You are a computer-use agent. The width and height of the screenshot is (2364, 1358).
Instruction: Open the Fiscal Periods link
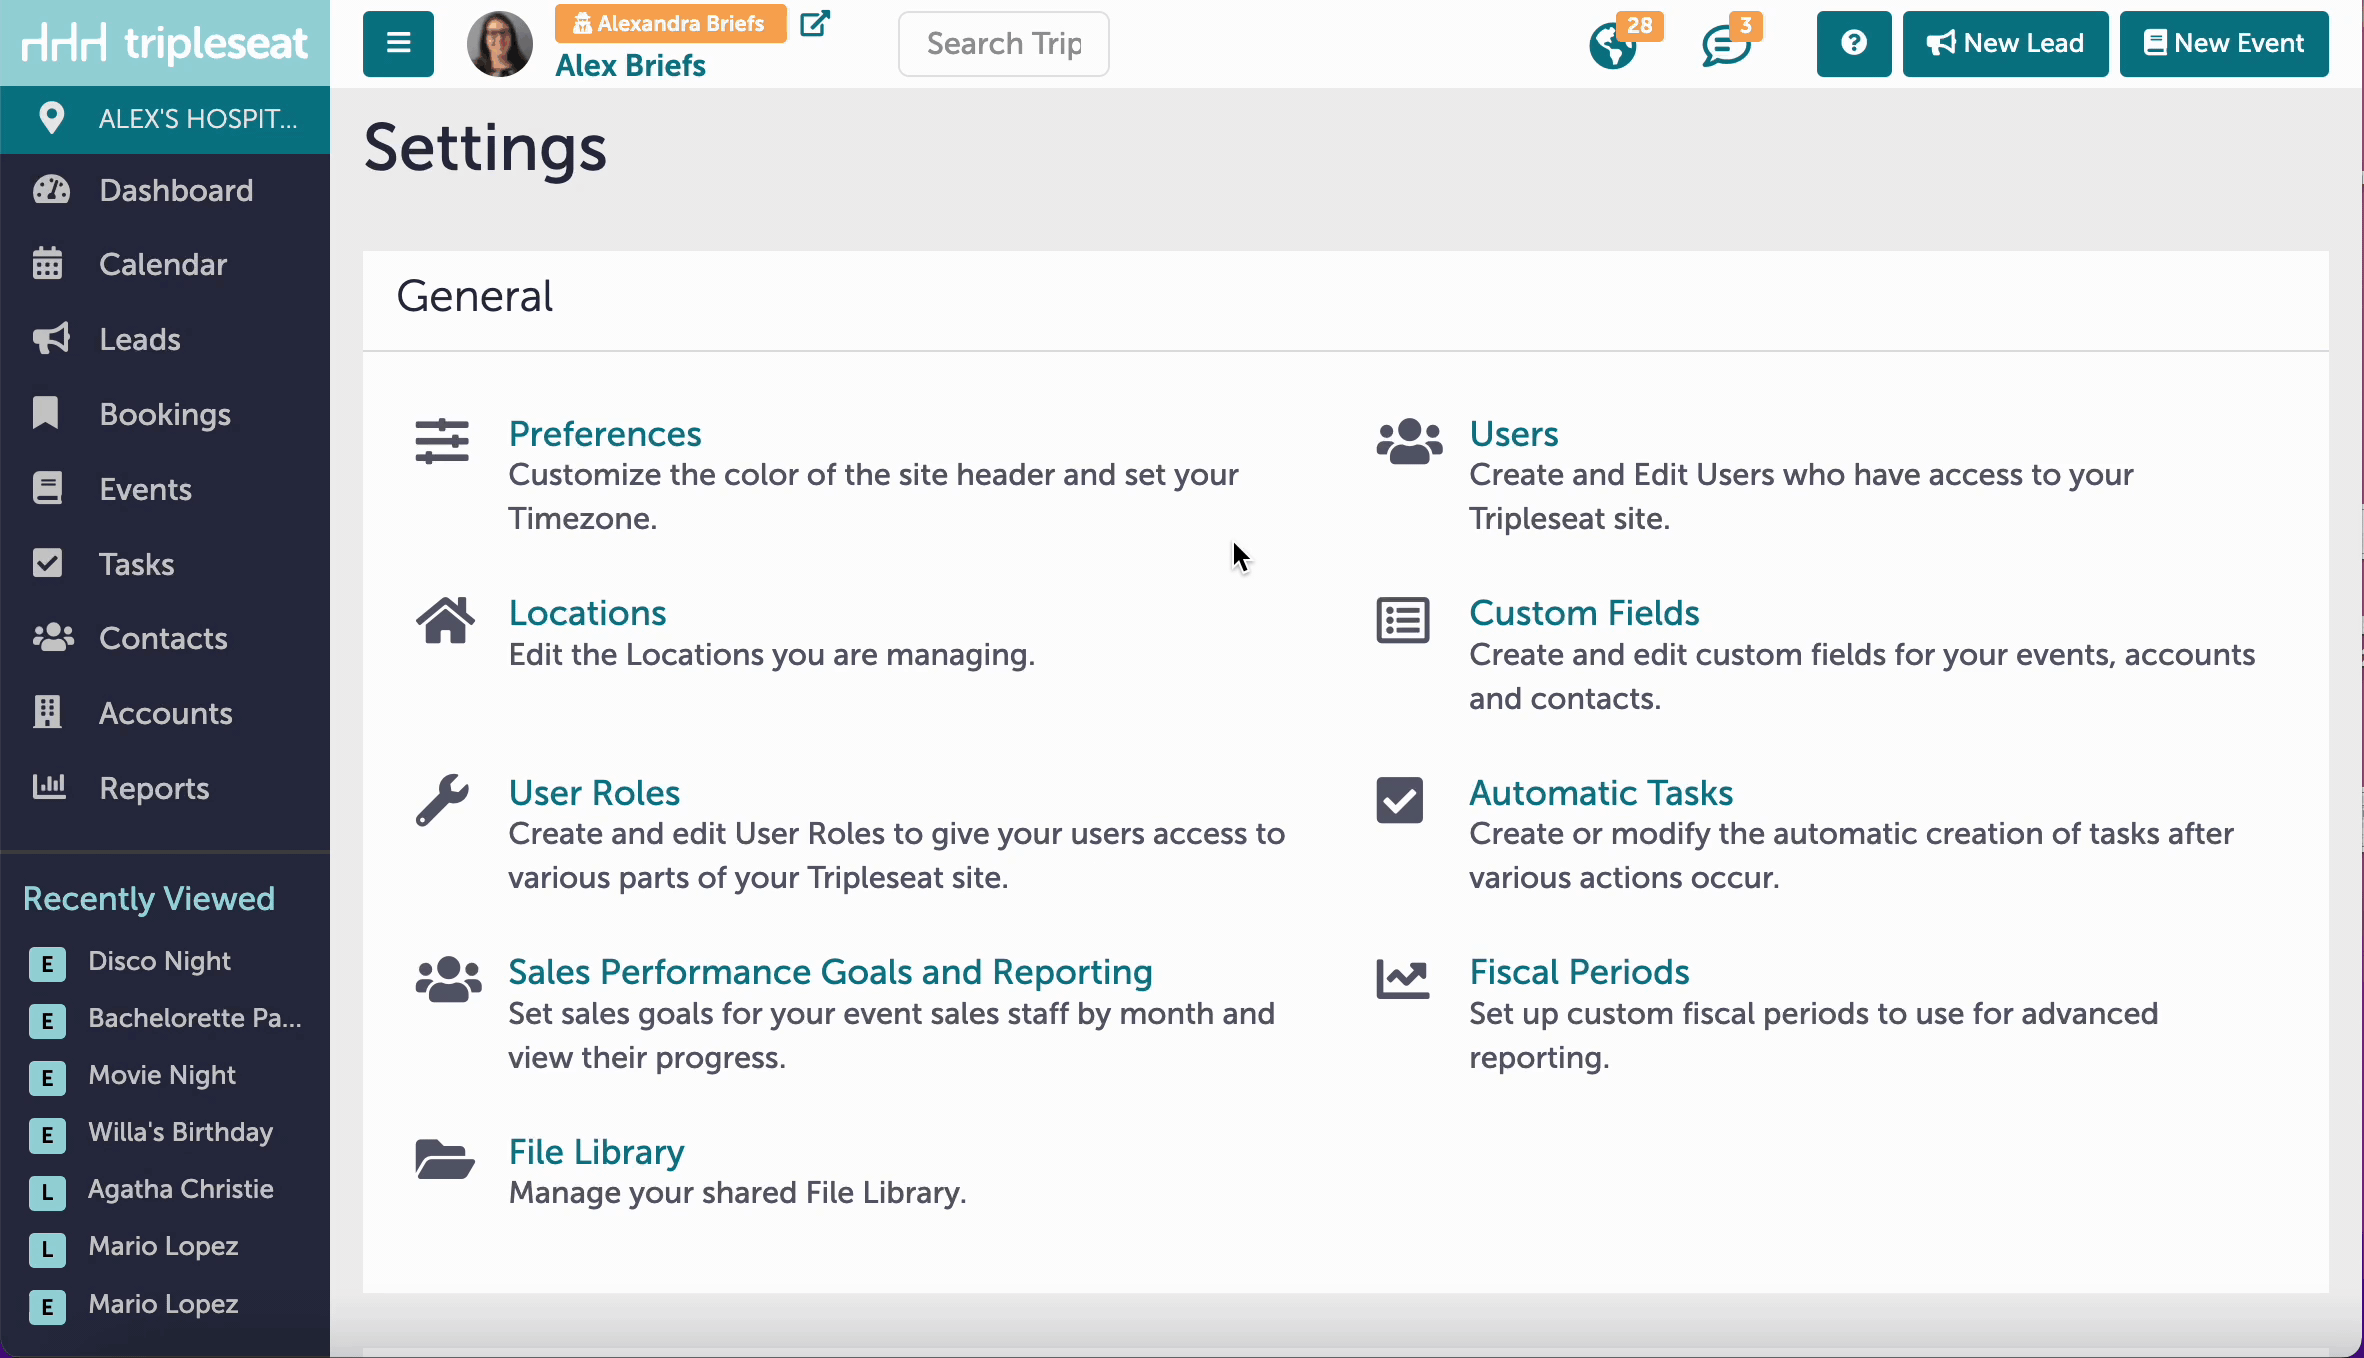click(1579, 972)
